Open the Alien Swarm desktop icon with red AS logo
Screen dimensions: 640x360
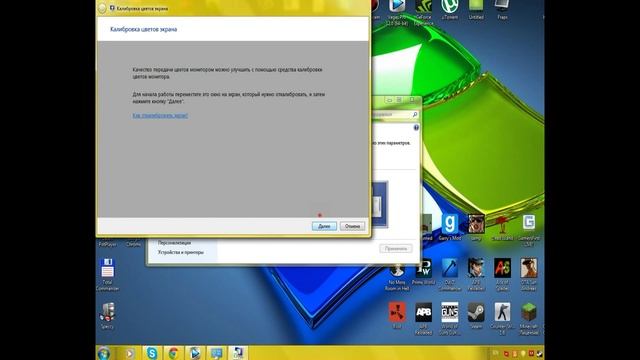(x=502, y=274)
